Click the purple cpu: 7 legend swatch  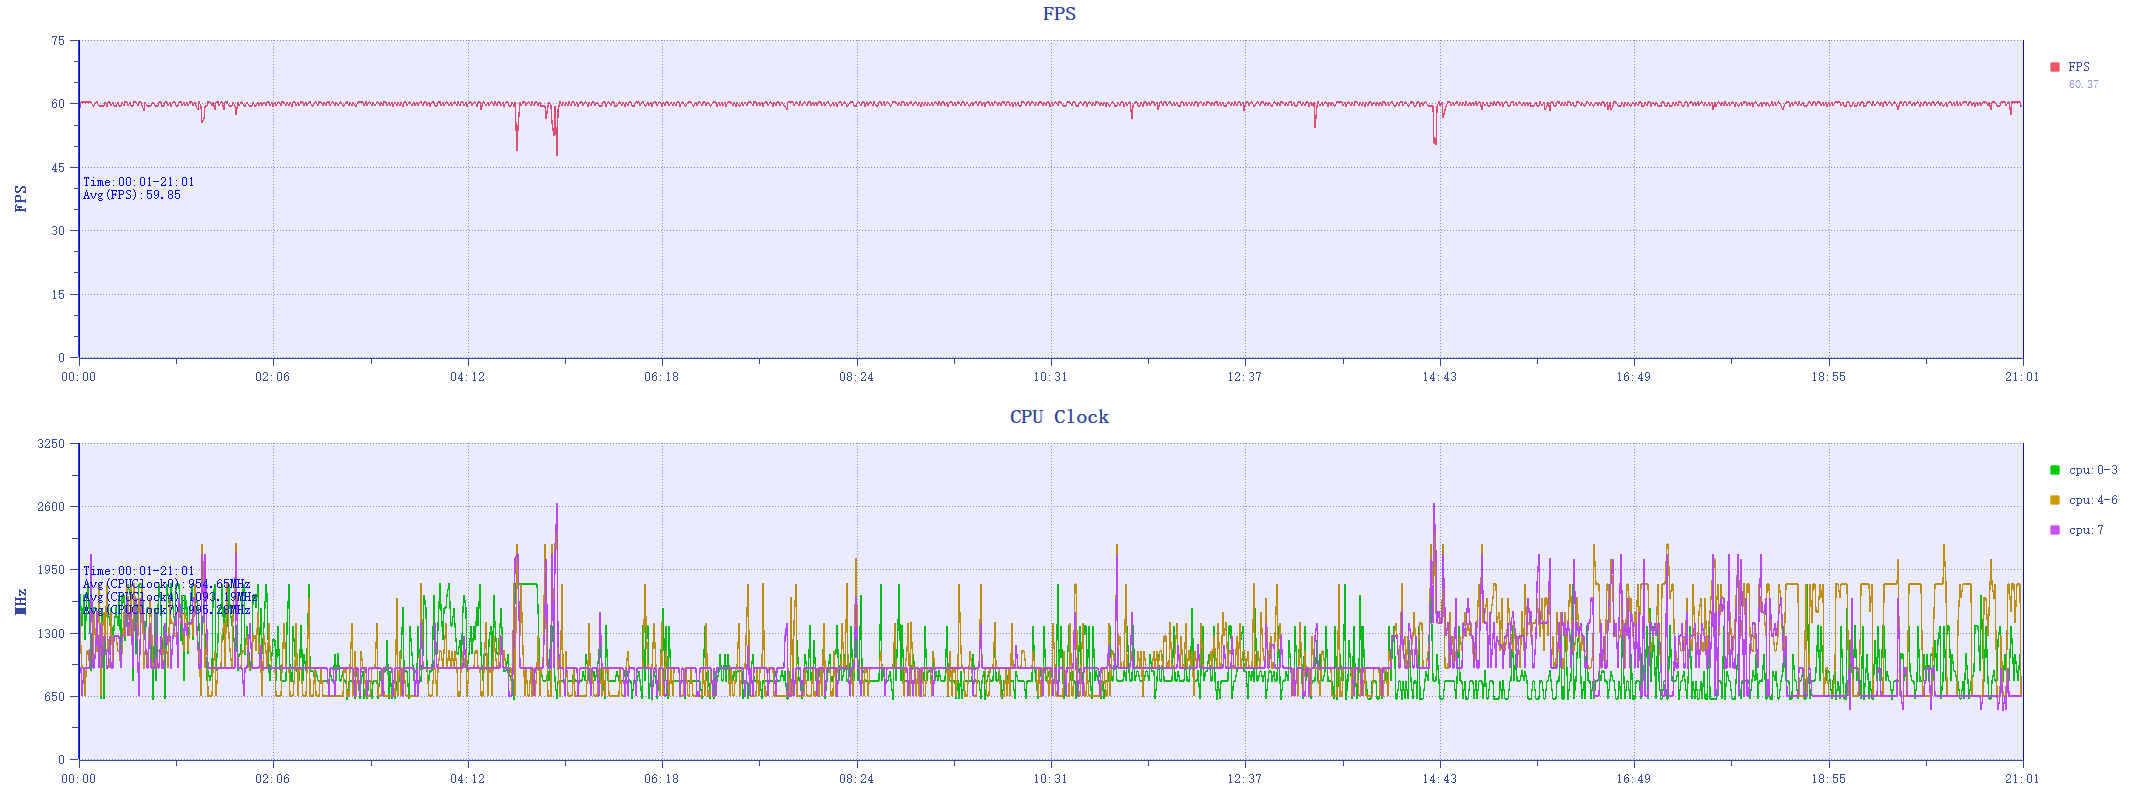click(x=2054, y=530)
